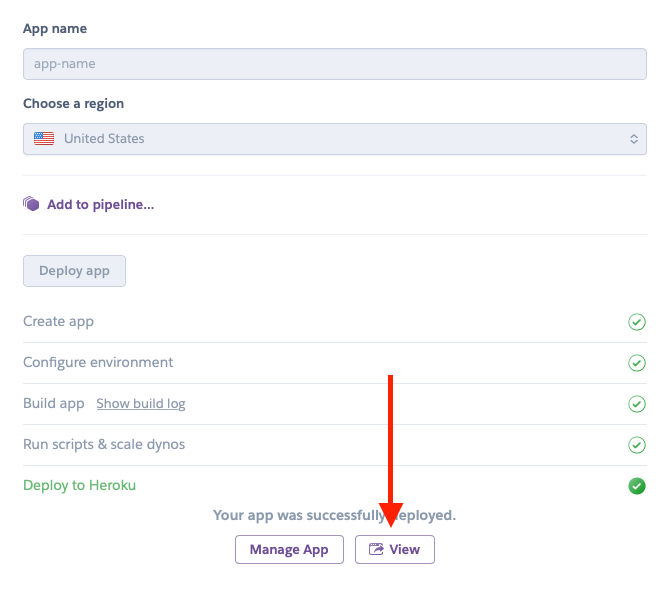Click the App name label

[x=55, y=29]
